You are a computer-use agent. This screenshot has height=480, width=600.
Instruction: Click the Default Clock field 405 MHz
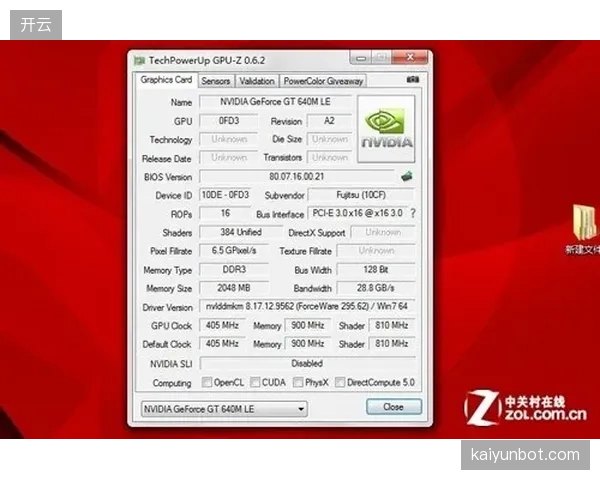(x=222, y=343)
